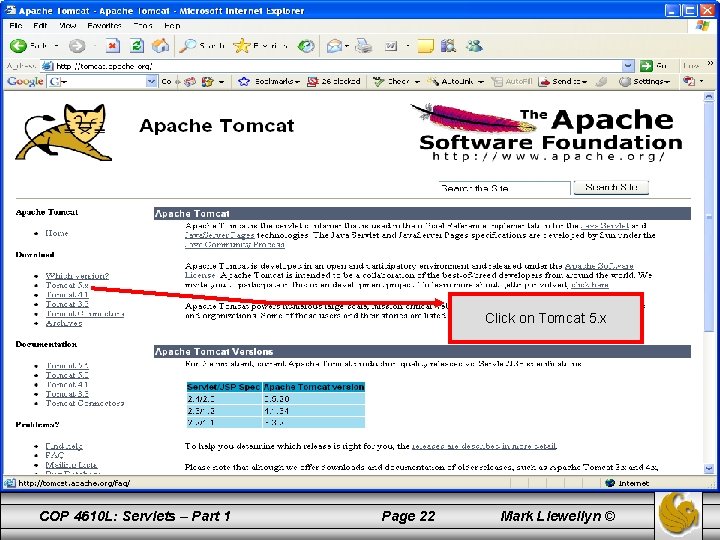Click the Mailing Lists link
720x540 pixels.
(x=71, y=465)
